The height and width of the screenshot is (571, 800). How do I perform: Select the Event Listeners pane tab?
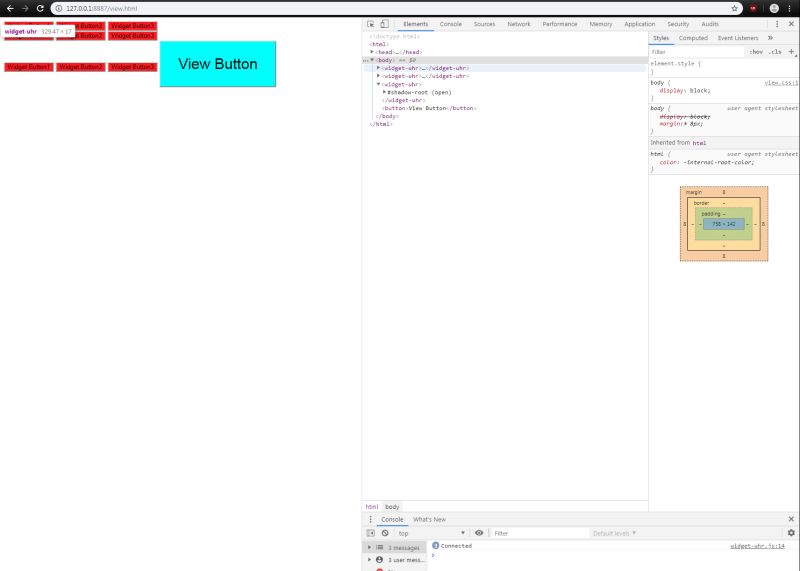[738, 38]
